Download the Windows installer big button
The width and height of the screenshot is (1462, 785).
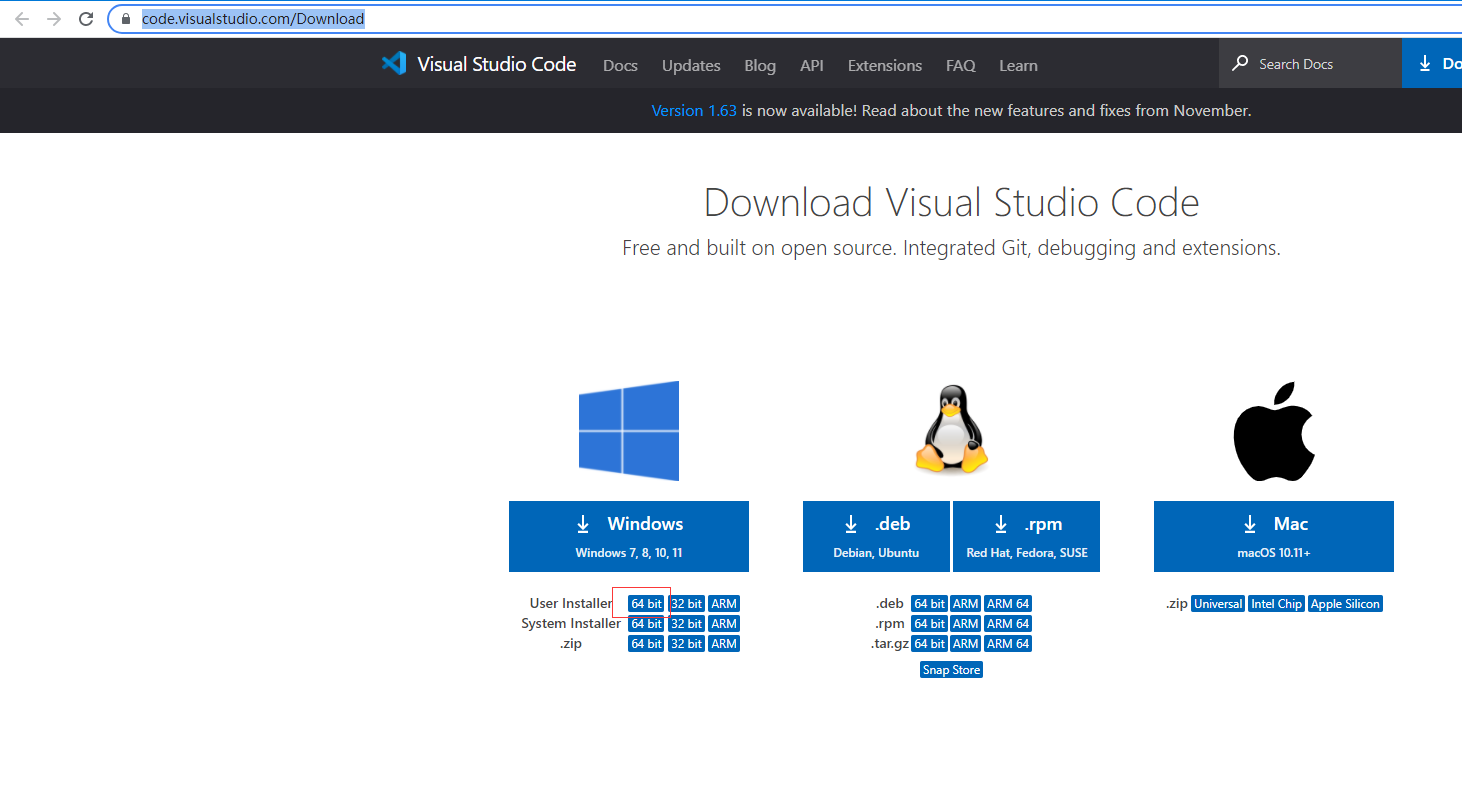tap(629, 536)
